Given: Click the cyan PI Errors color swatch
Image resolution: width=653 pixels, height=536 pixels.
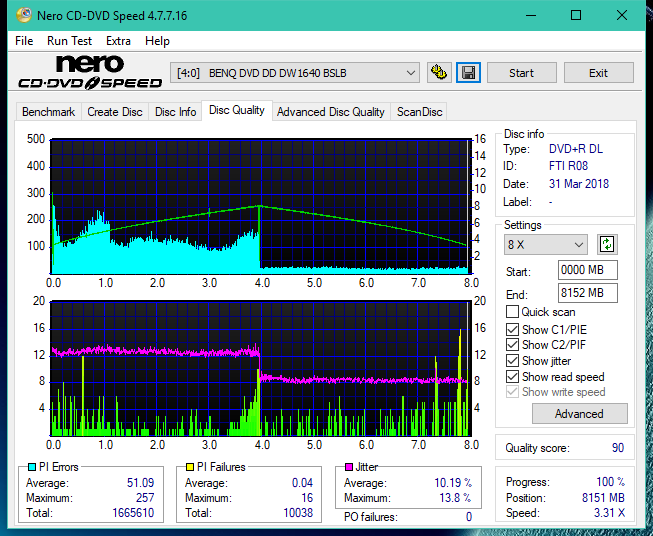Looking at the screenshot, I should [32, 467].
